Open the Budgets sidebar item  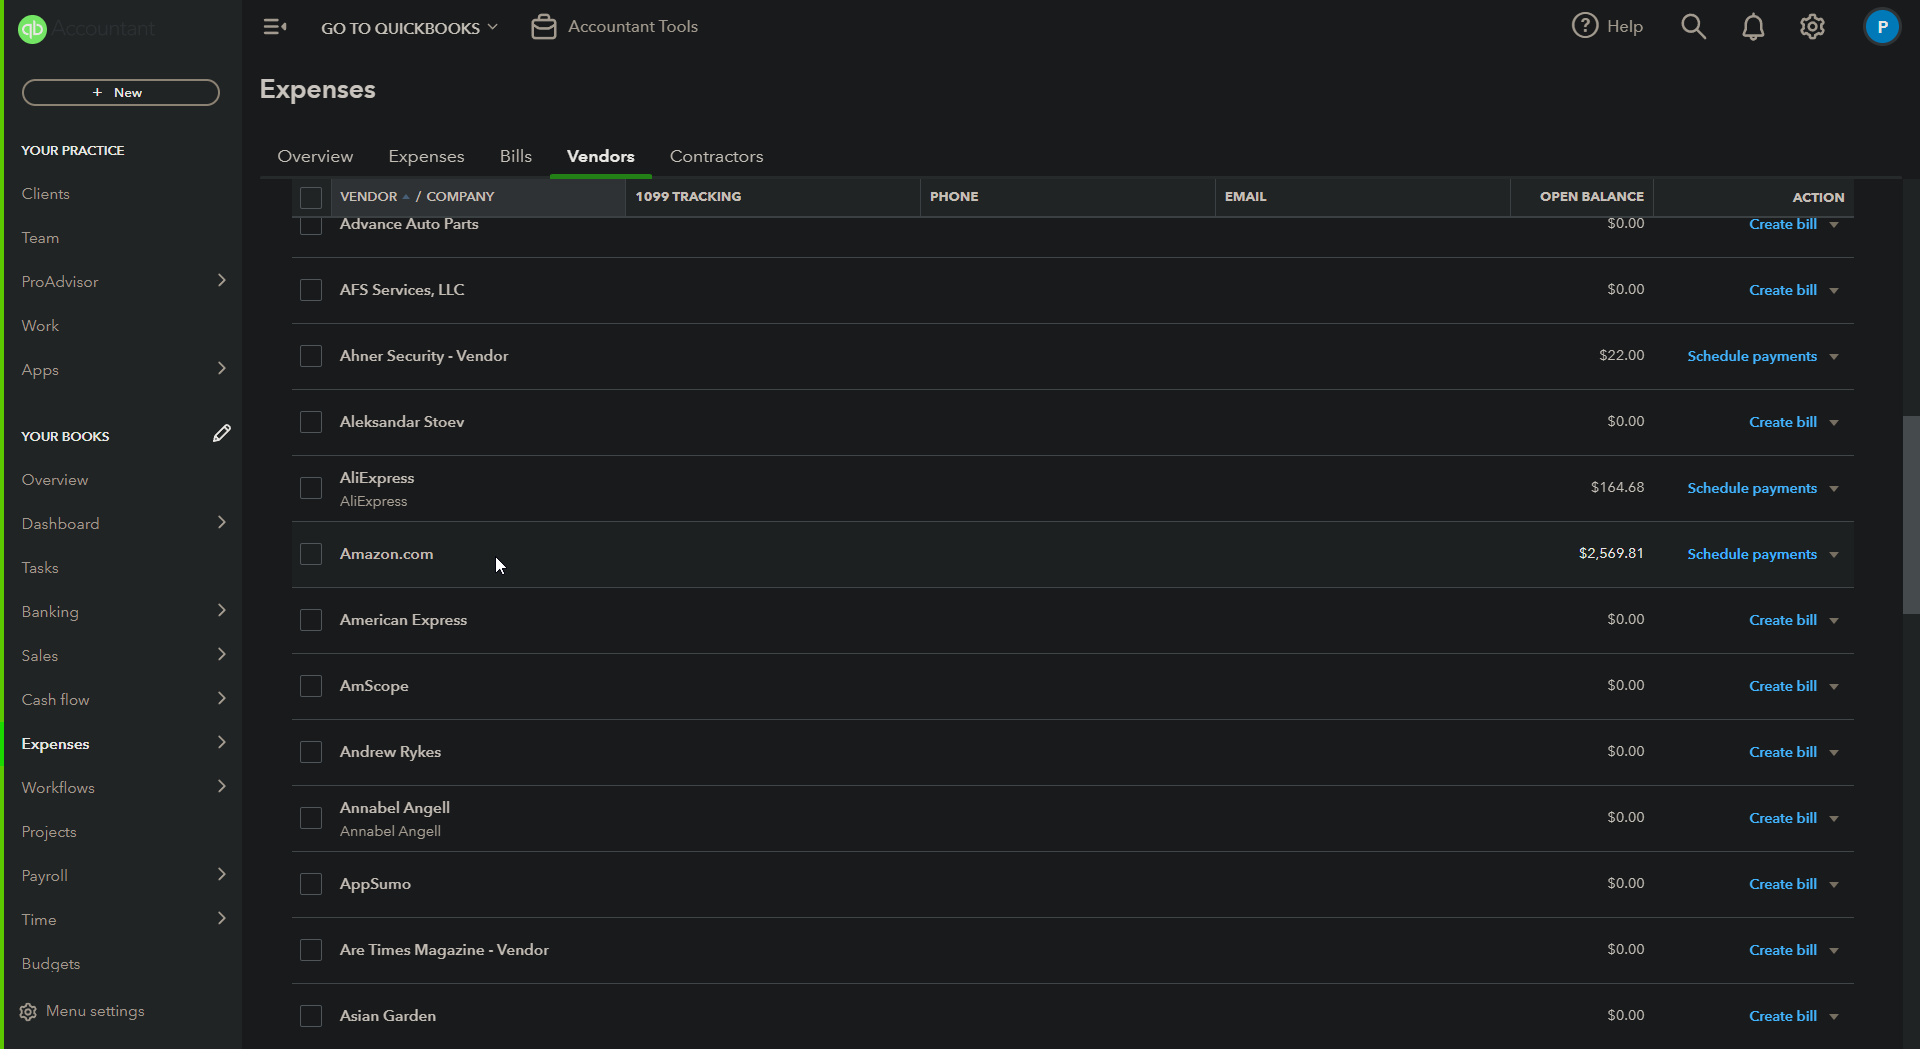[51, 964]
